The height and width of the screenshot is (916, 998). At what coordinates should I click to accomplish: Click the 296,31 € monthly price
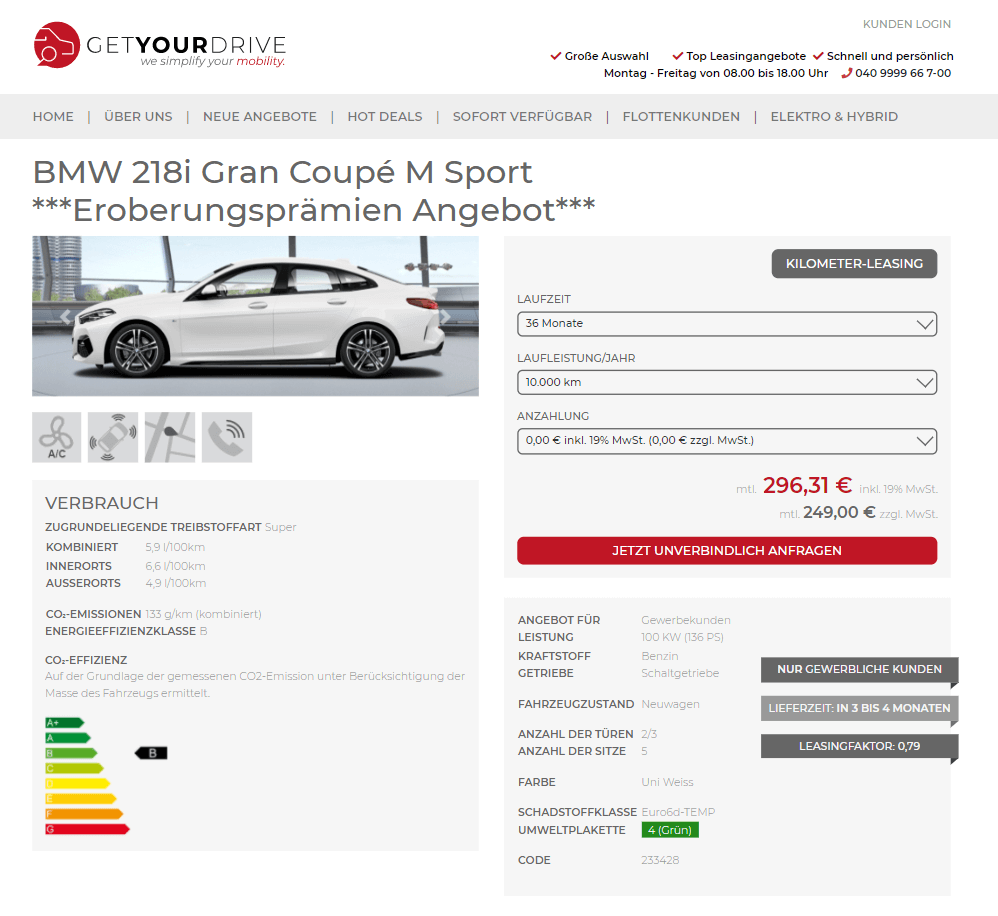point(807,486)
